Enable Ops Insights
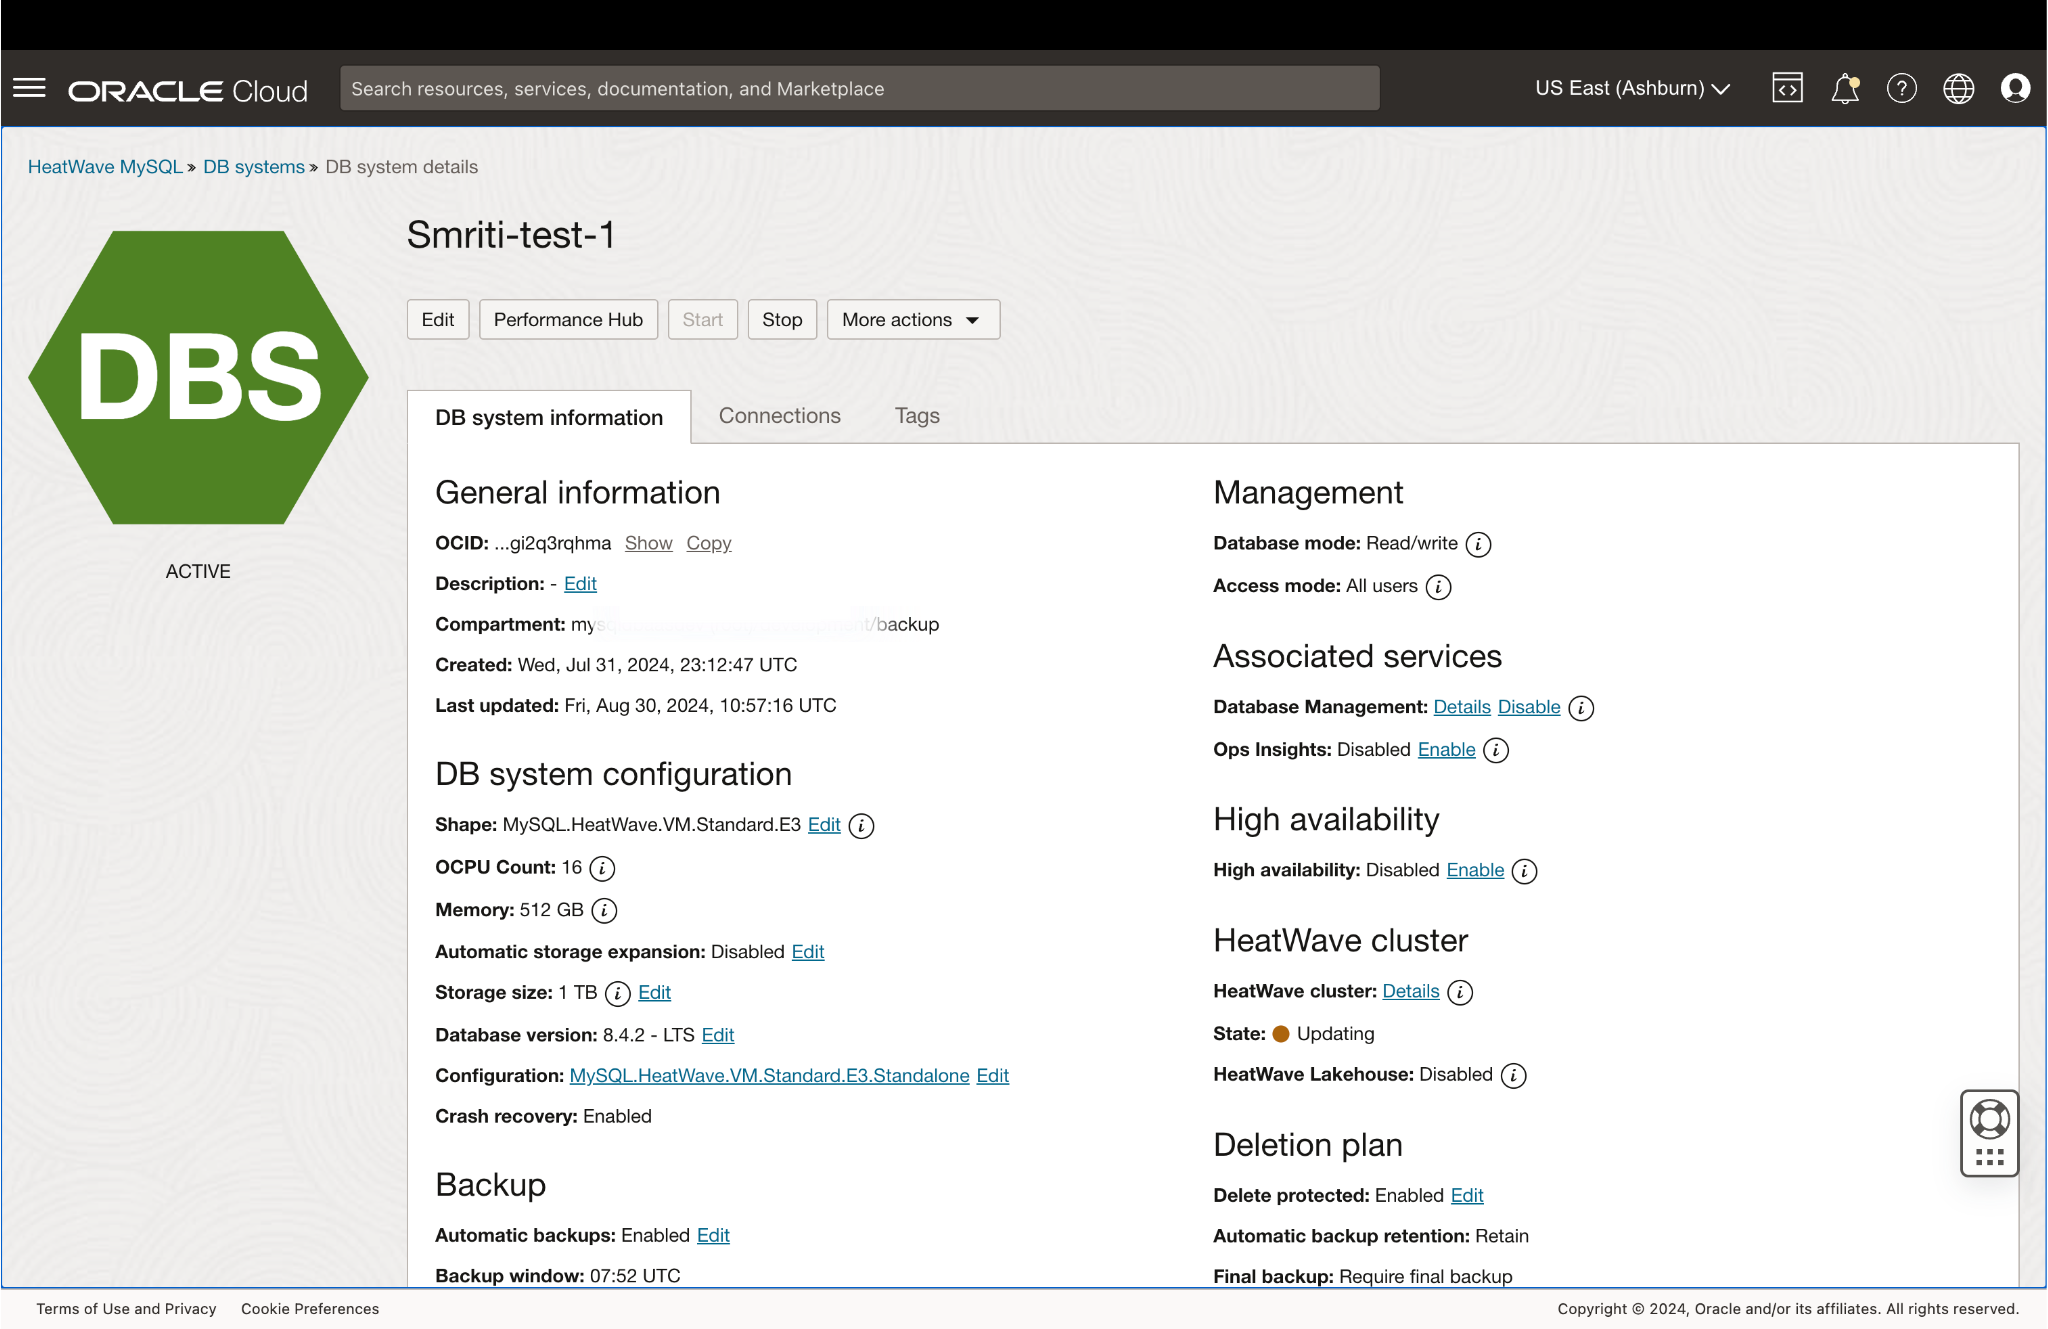The image size is (2048, 1329). [1447, 749]
